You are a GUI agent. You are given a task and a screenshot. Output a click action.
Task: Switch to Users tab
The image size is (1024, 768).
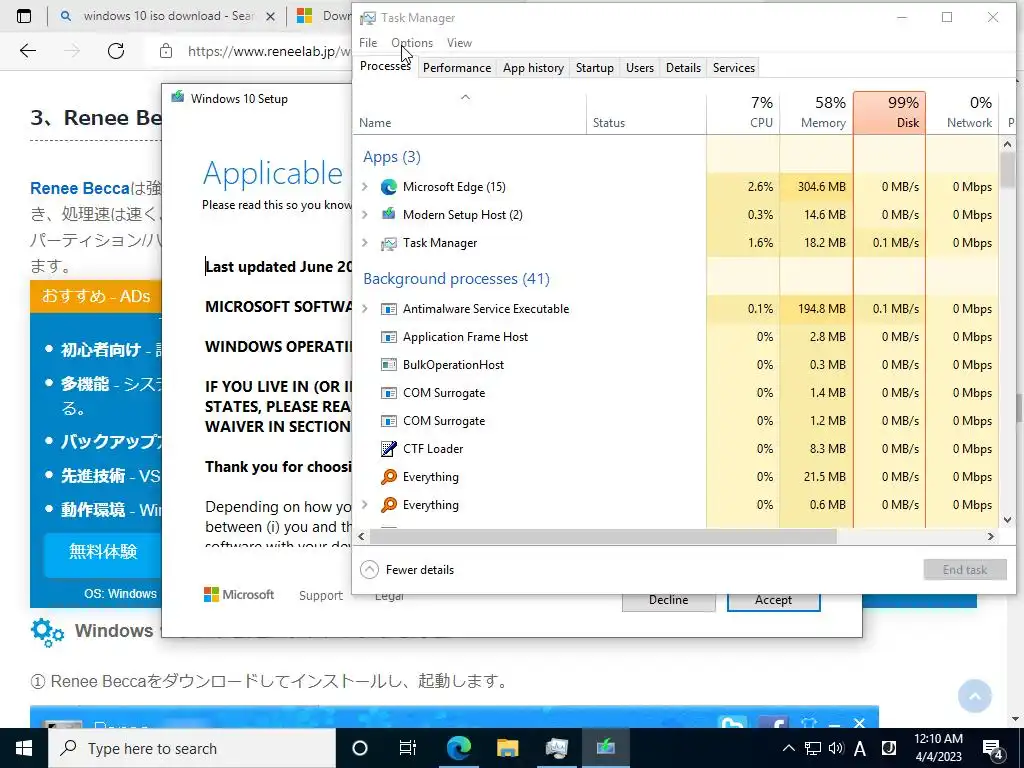coord(639,68)
